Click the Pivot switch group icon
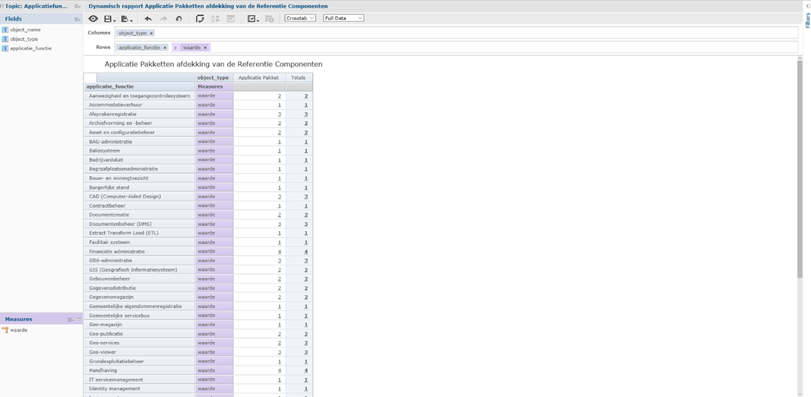This screenshot has width=811, height=397. (x=200, y=19)
